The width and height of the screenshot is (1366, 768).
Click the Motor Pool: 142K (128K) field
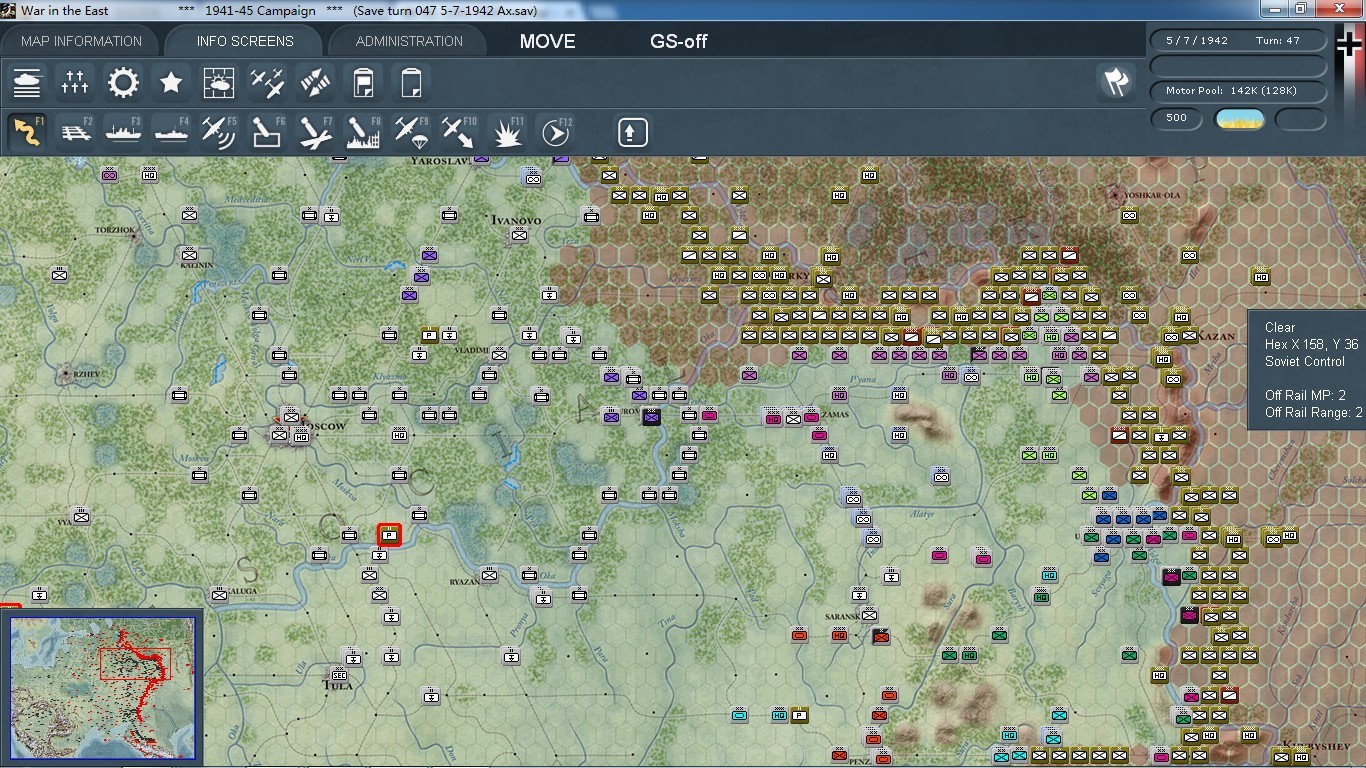coord(1239,91)
